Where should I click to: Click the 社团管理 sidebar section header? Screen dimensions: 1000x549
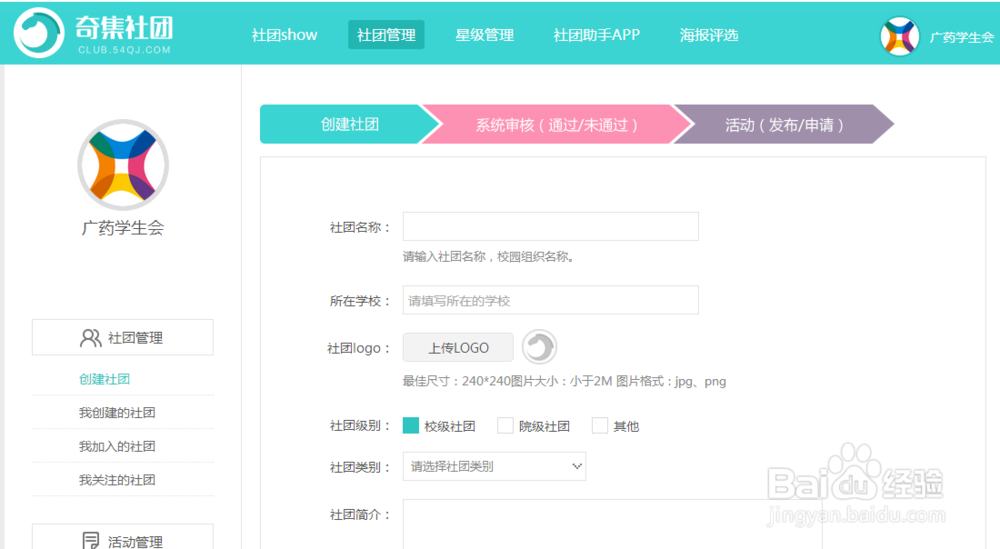pyautogui.click(x=122, y=337)
